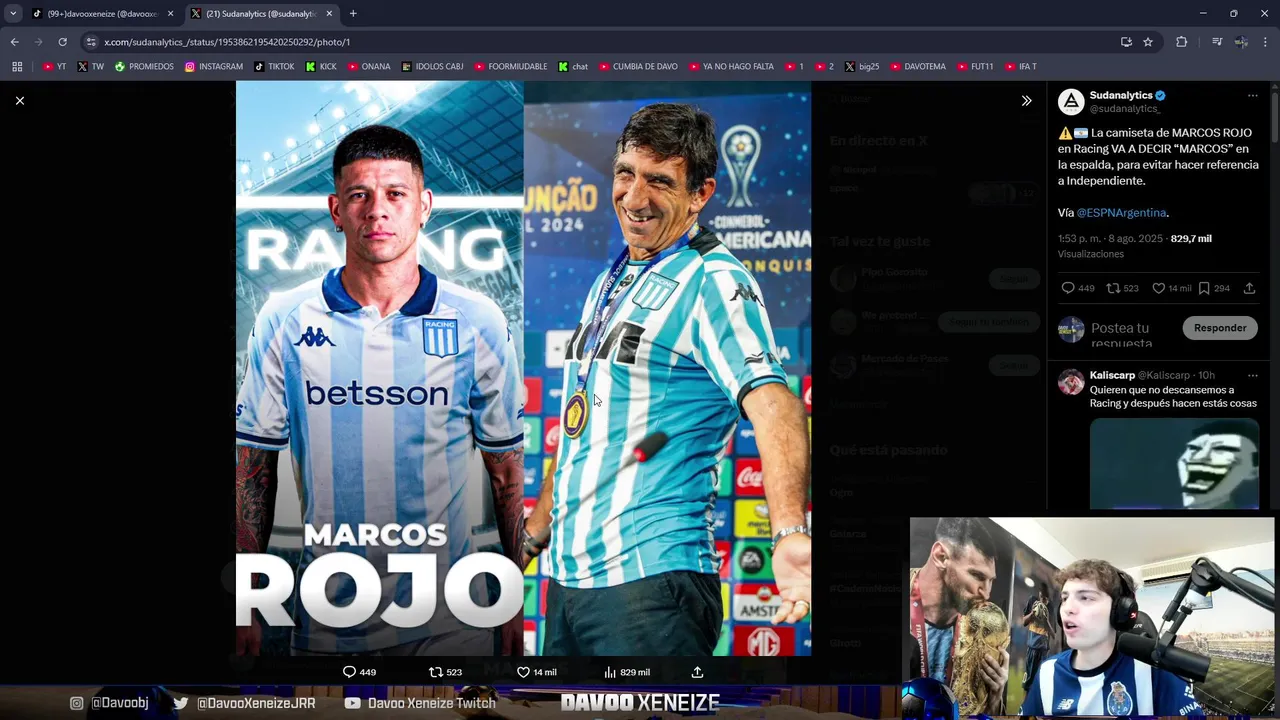Open the chat bookmark
Screen dimensions: 1280x720
tap(573, 67)
